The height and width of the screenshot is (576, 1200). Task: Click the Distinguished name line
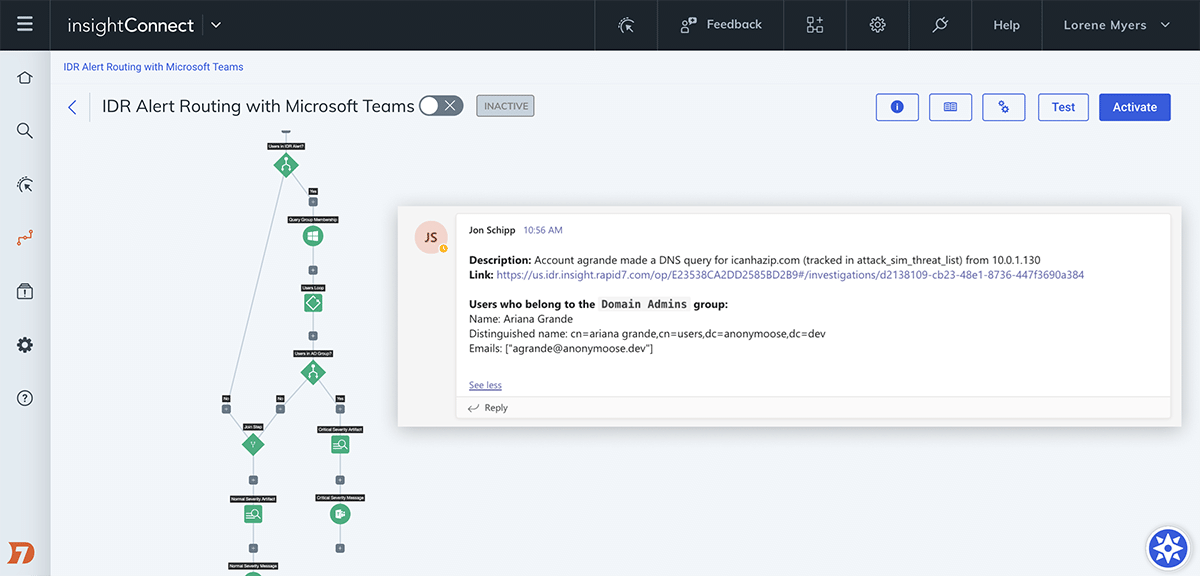pos(647,333)
